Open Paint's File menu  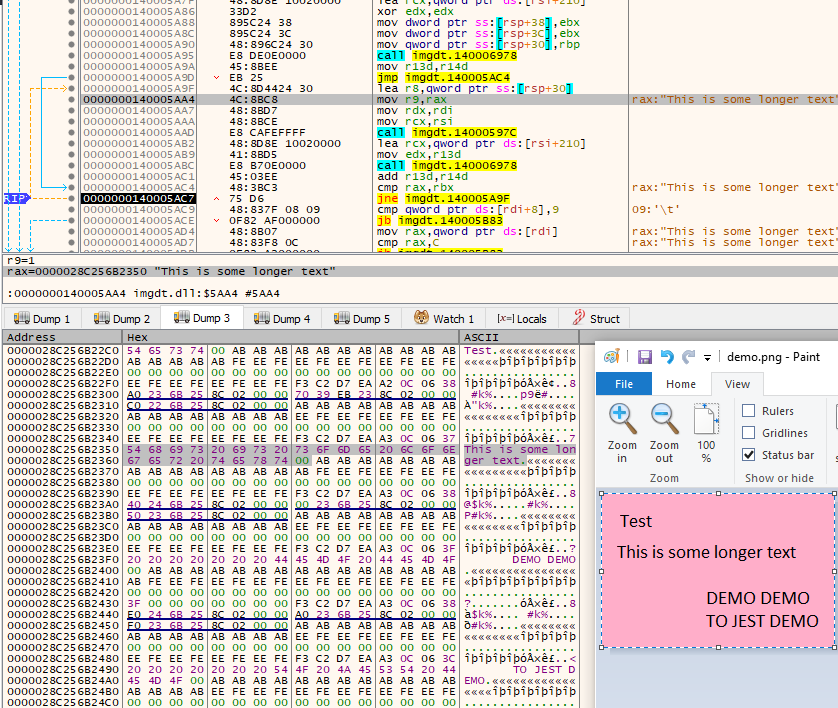pos(624,384)
